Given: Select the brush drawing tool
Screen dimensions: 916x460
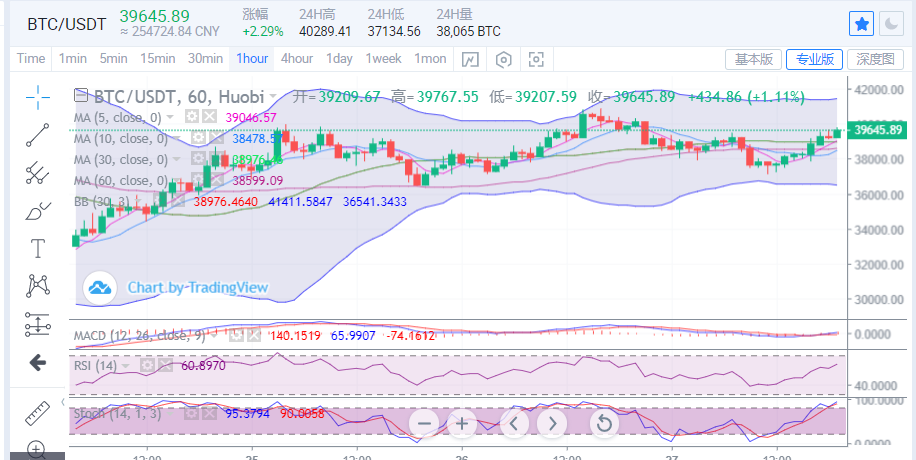Looking at the screenshot, I should click(38, 210).
